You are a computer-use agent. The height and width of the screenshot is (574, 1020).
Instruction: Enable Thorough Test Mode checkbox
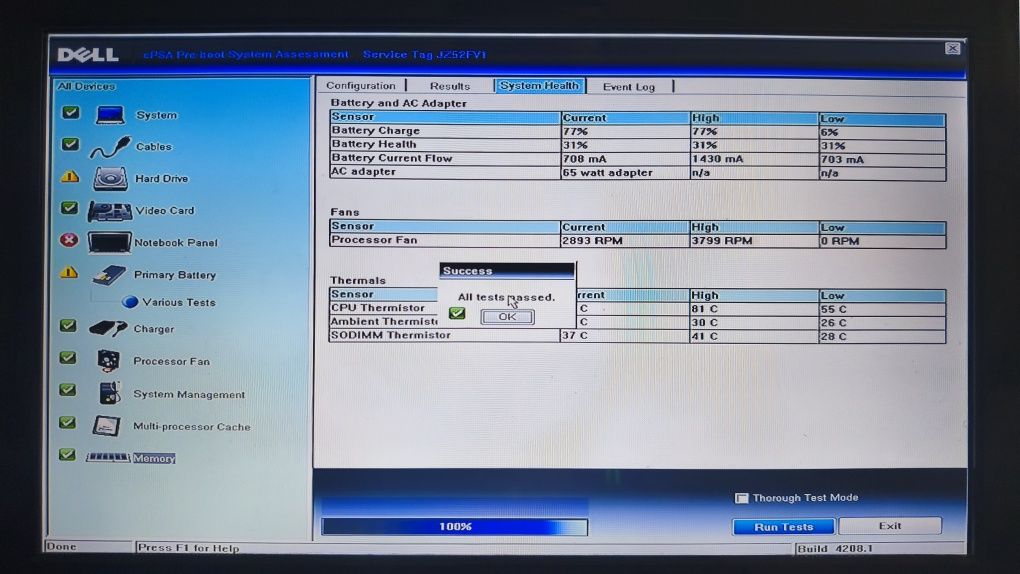click(x=742, y=498)
